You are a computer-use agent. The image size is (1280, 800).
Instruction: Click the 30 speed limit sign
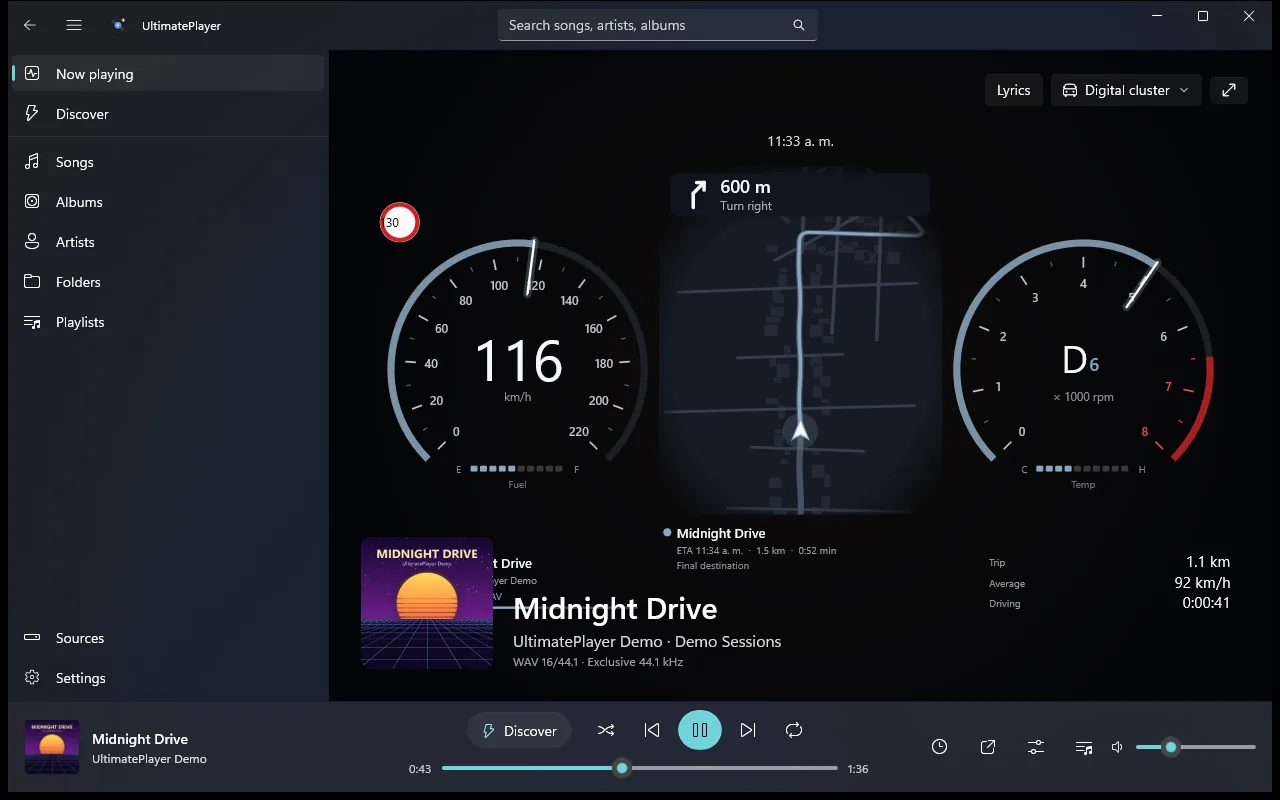(399, 222)
